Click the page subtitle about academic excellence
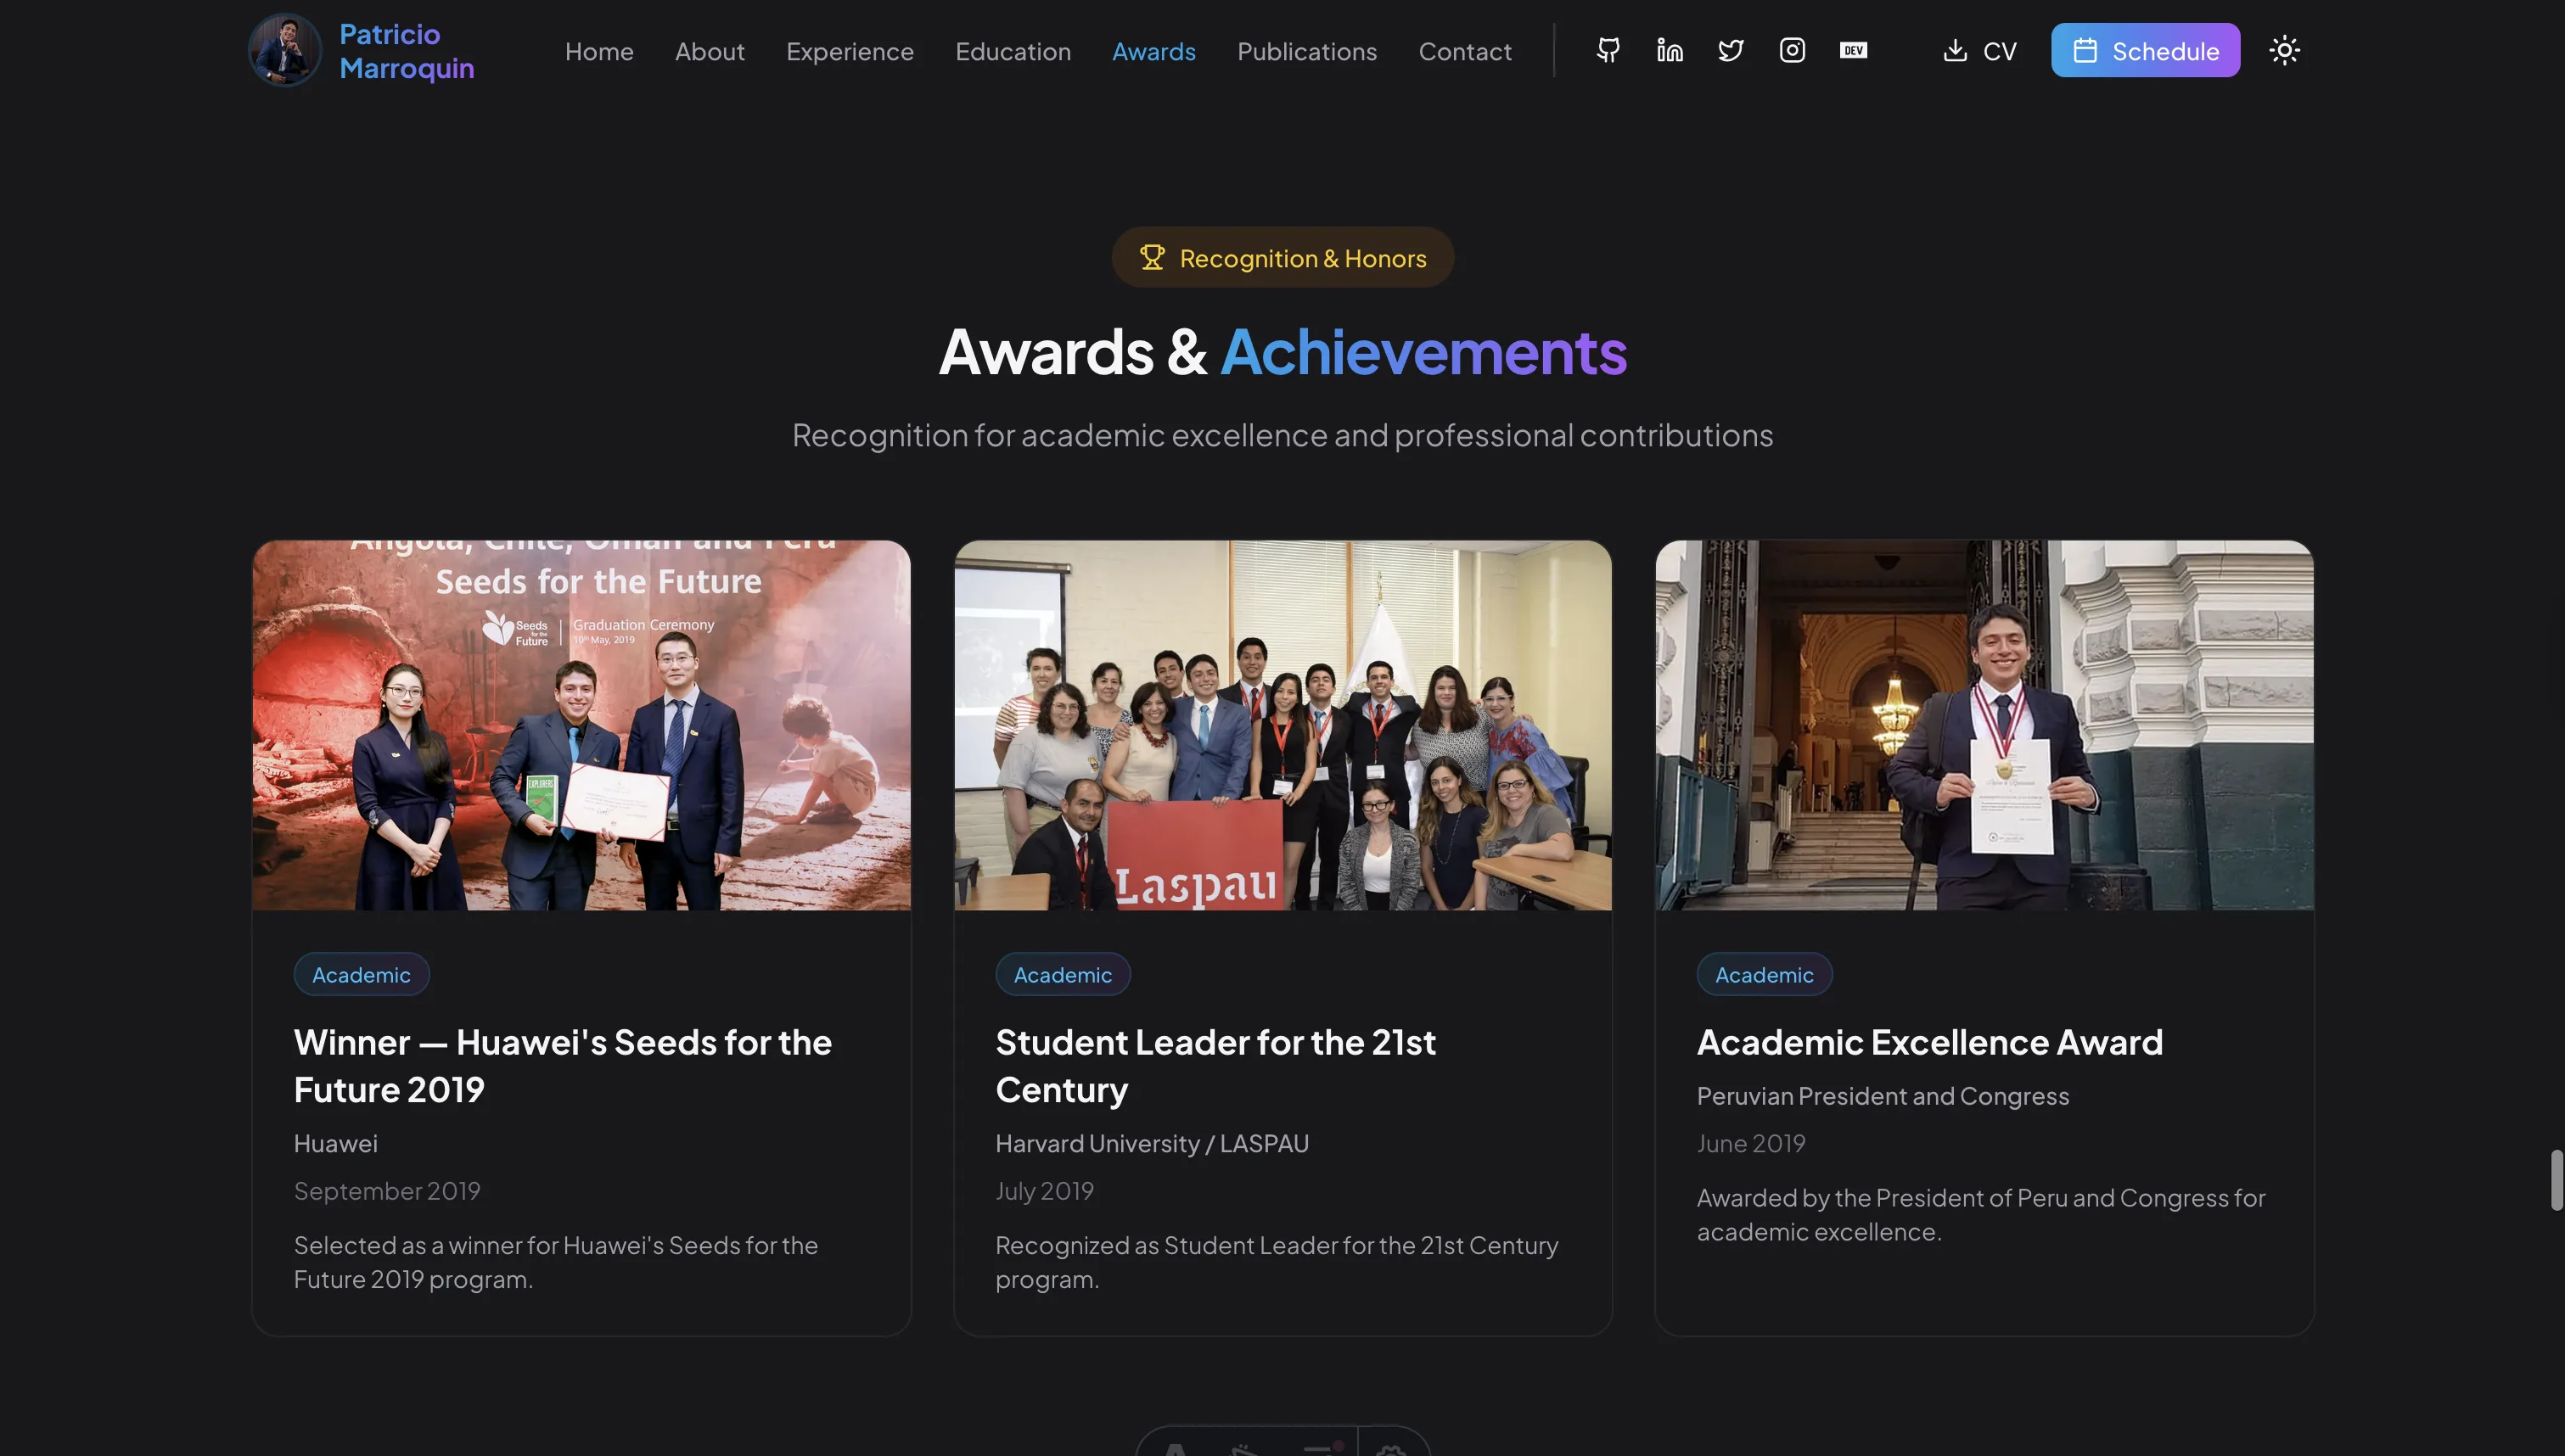The image size is (2565, 1456). (1282, 435)
